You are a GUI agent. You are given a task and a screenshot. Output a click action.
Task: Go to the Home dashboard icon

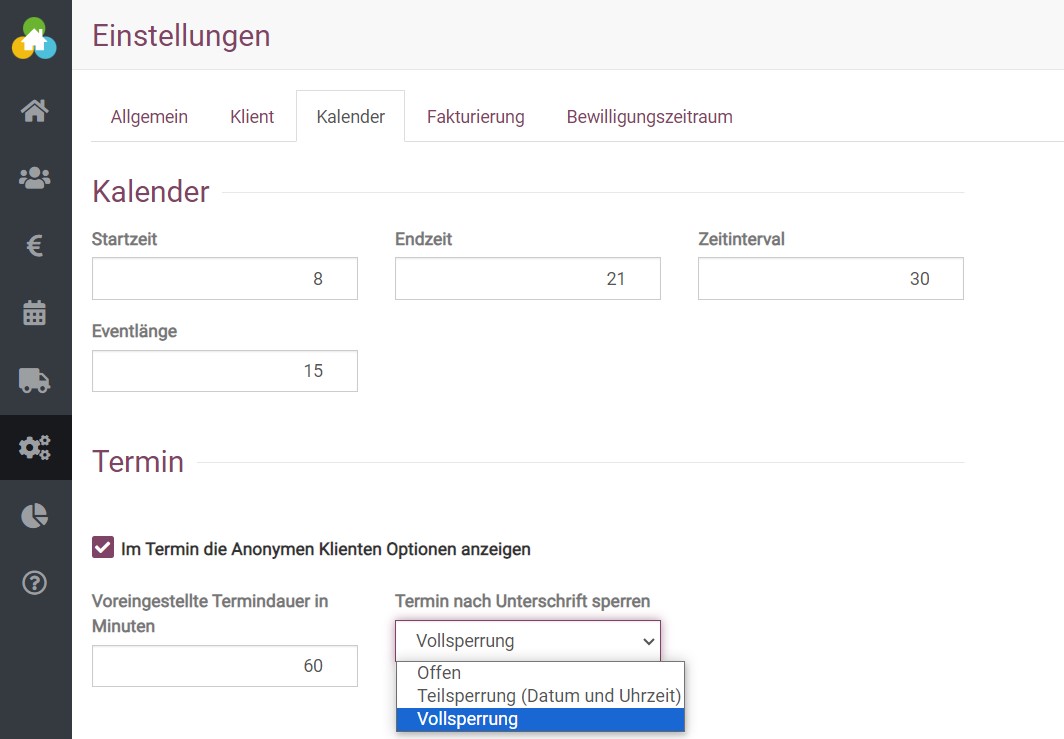[35, 111]
